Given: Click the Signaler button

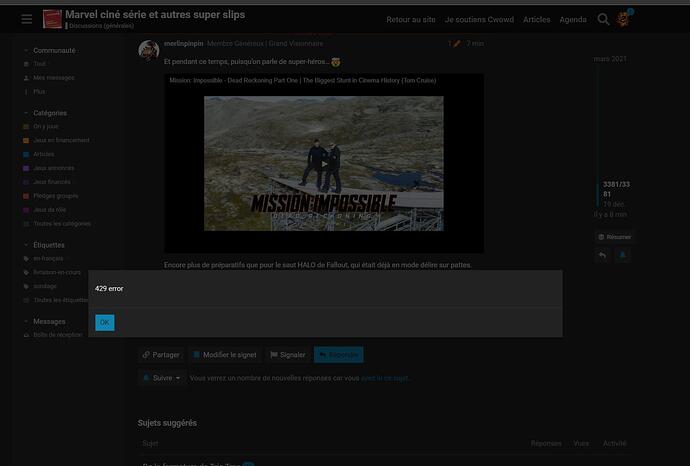Looking at the screenshot, I should (287, 355).
